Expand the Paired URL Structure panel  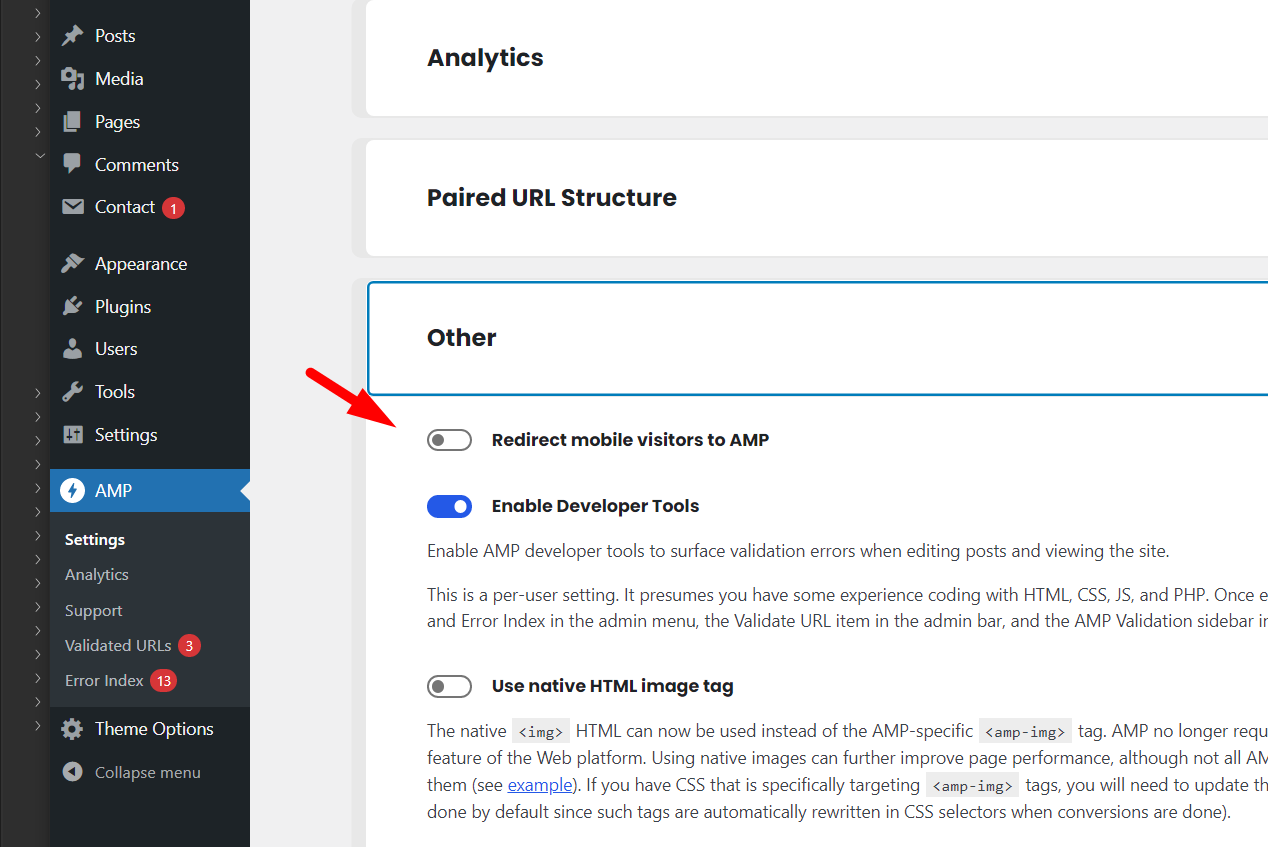point(817,198)
